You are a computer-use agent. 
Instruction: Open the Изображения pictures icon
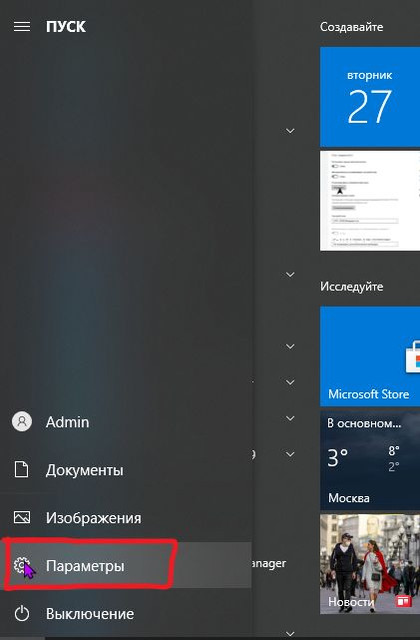pyautogui.click(x=22, y=518)
